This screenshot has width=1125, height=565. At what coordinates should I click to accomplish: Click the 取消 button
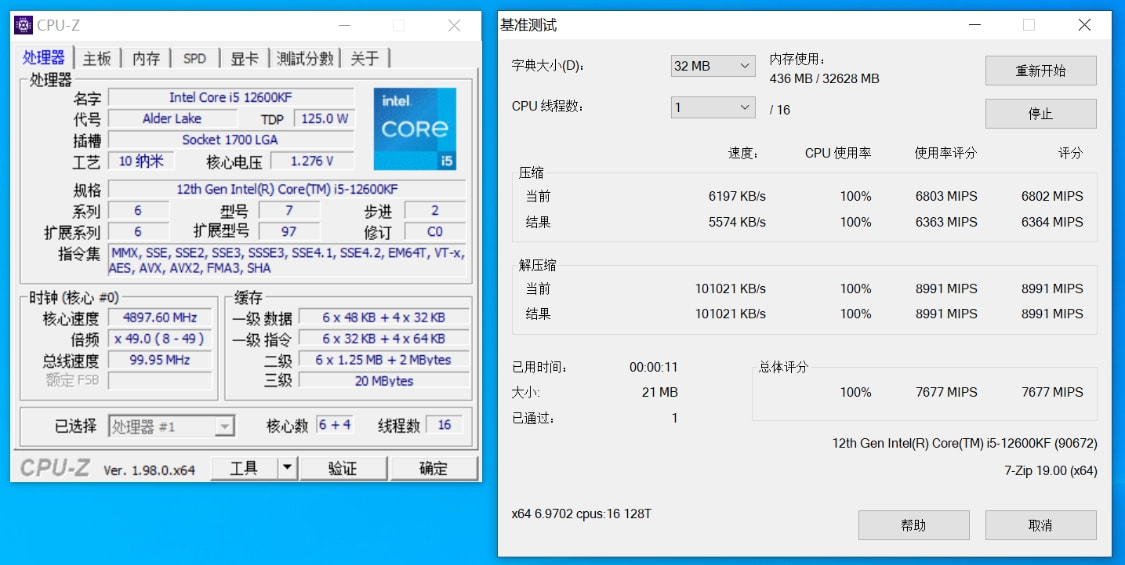pyautogui.click(x=1040, y=525)
